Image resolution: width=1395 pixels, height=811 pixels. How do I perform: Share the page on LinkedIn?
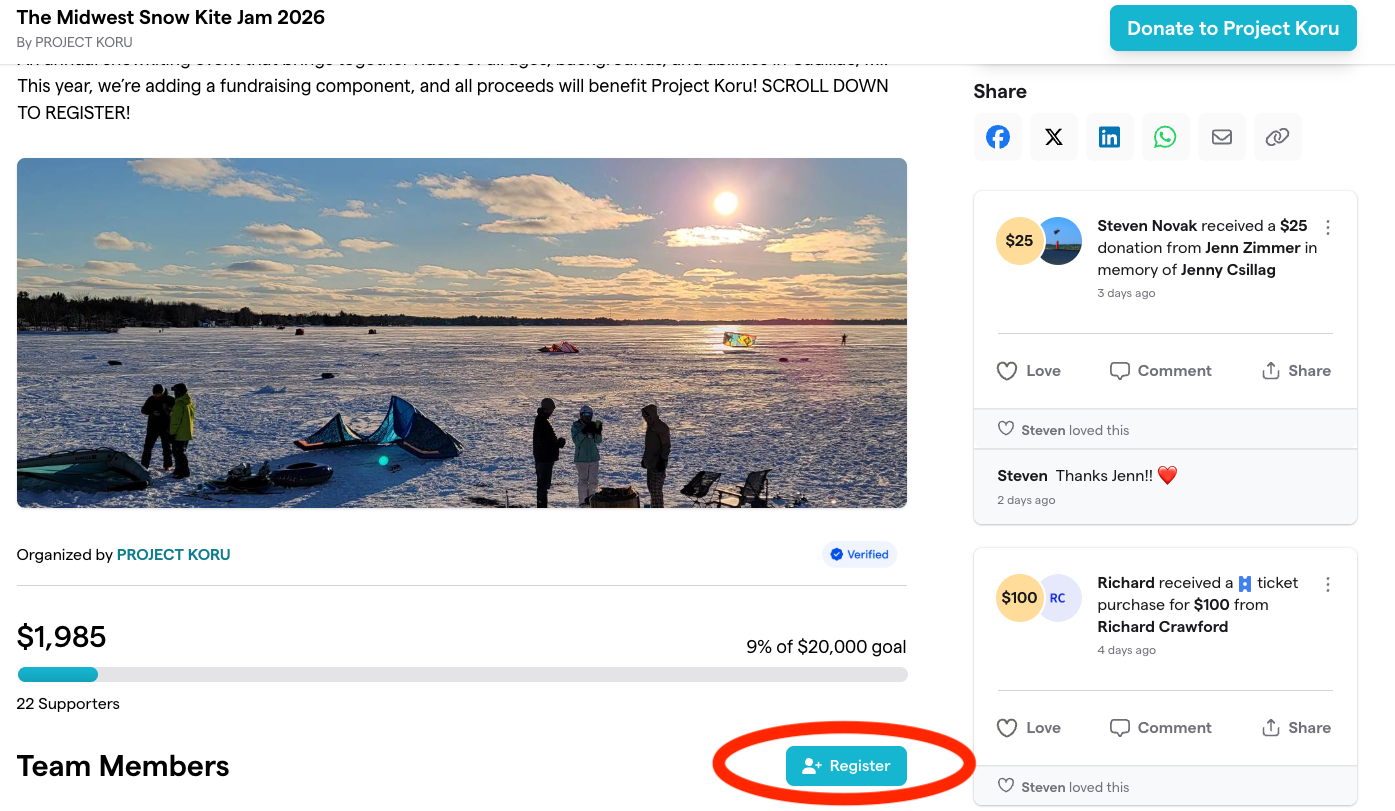(1110, 137)
